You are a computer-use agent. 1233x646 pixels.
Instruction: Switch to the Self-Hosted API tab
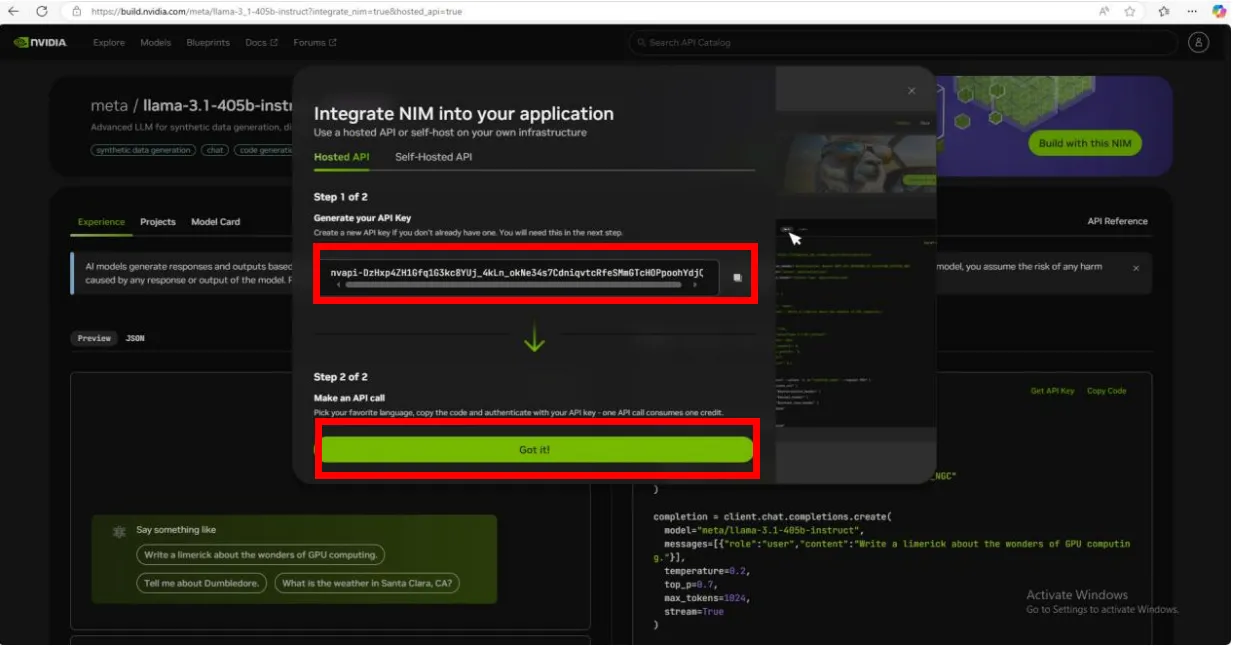coord(433,157)
